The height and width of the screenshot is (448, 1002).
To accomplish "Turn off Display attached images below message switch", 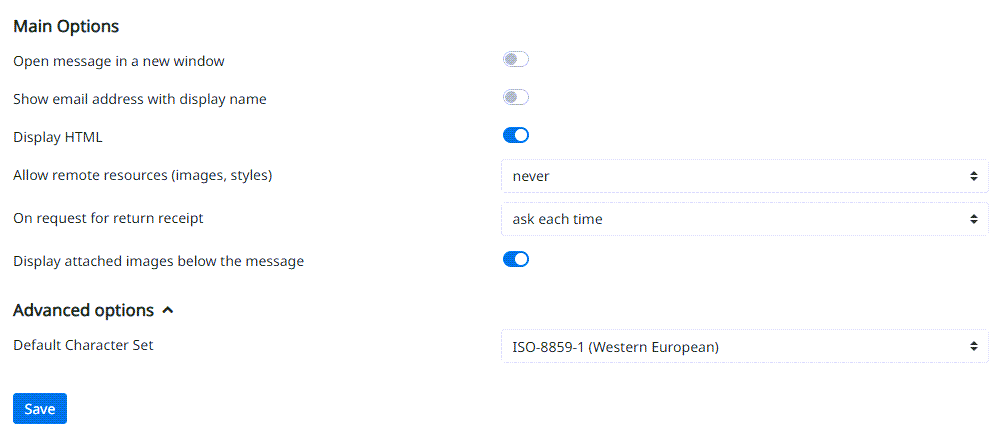I will click(x=515, y=260).
